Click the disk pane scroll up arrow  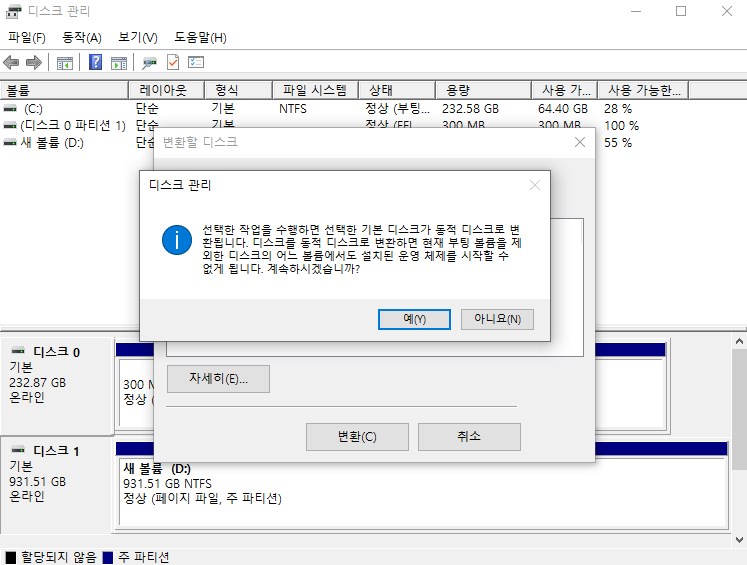[x=739, y=341]
